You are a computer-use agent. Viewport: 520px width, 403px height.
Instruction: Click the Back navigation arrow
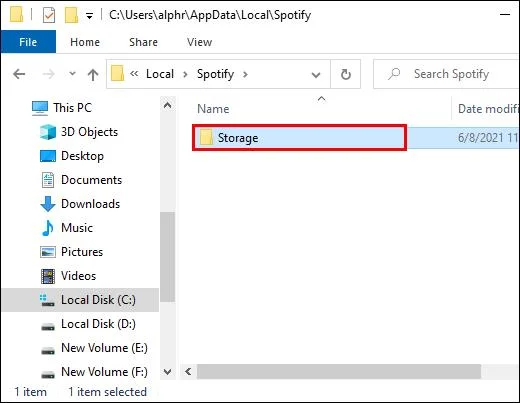click(x=19, y=74)
